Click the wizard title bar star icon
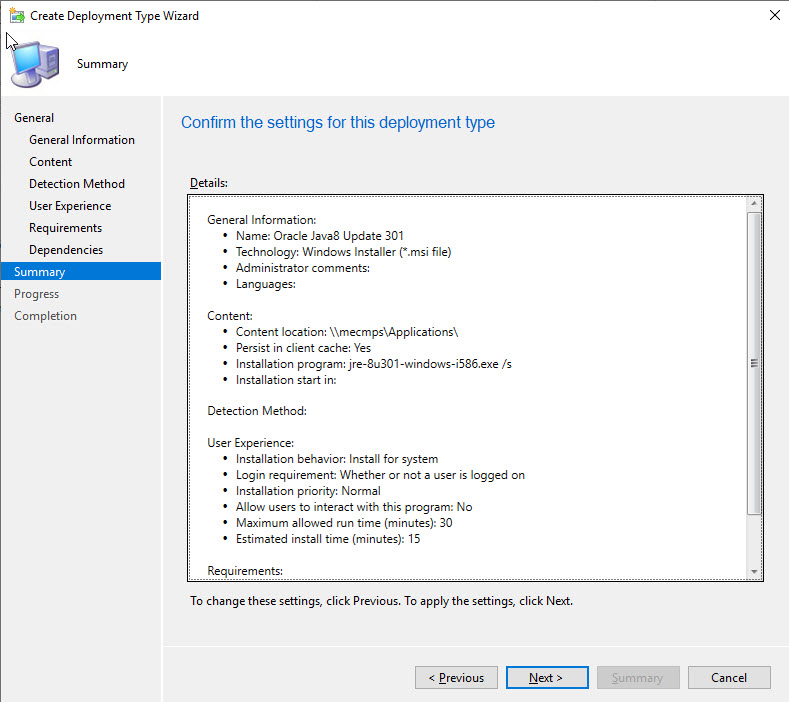Screen dimensions: 789x702 pos(14,15)
